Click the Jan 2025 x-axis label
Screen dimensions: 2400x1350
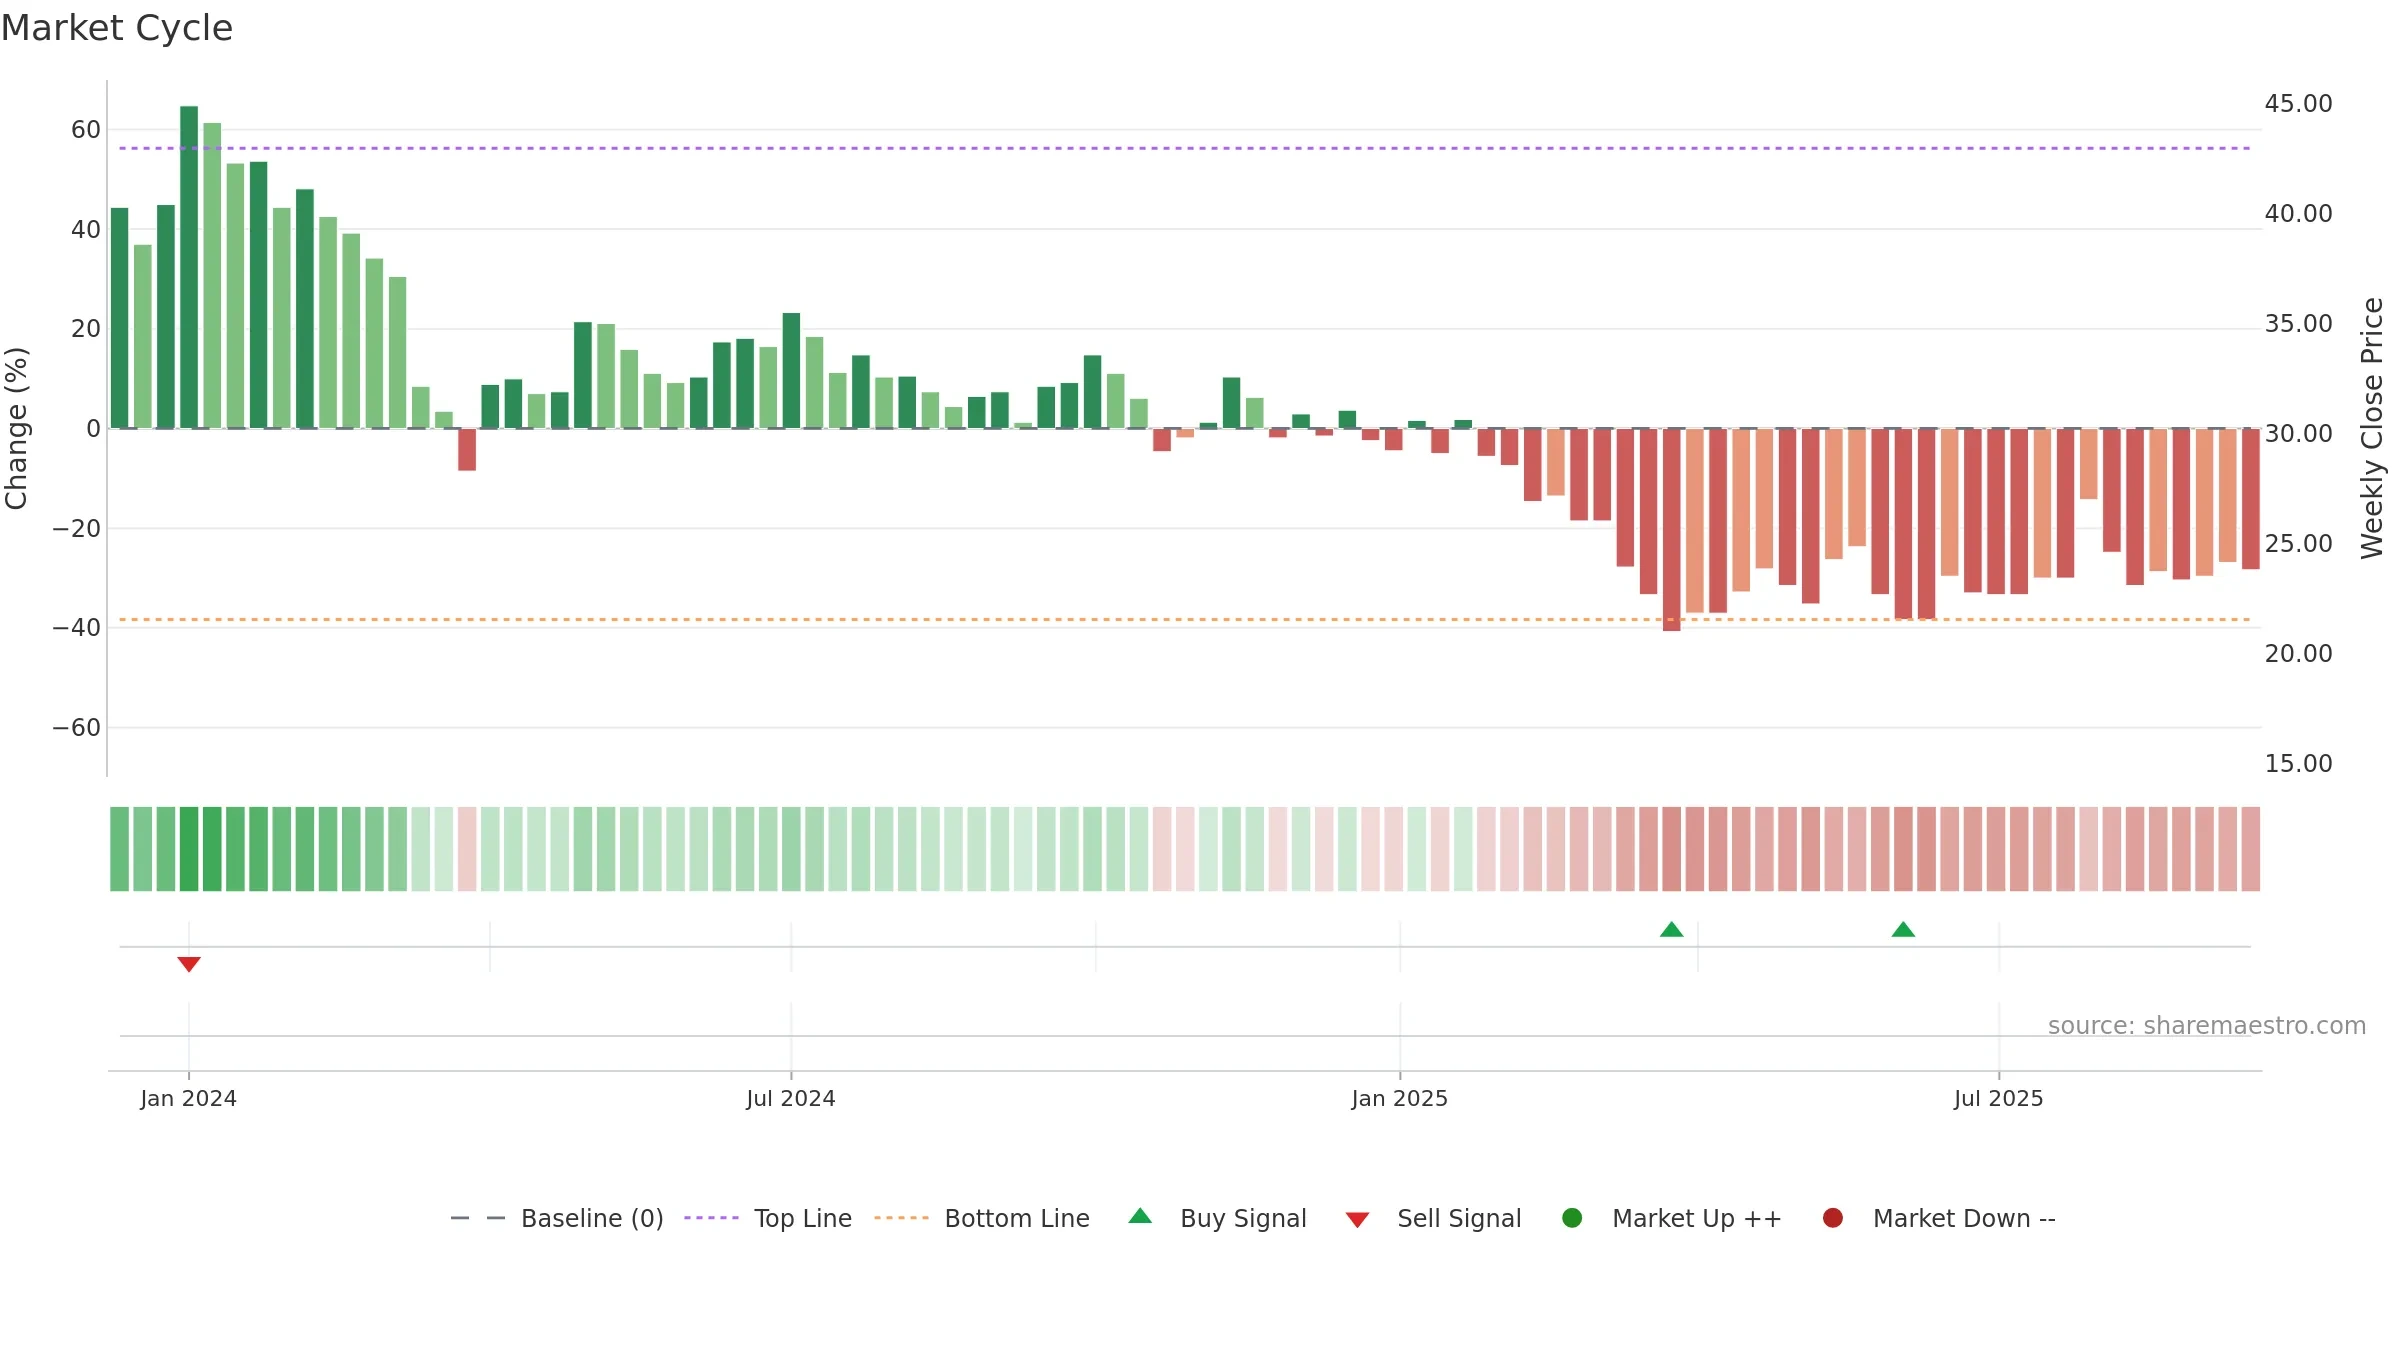click(x=1400, y=1099)
